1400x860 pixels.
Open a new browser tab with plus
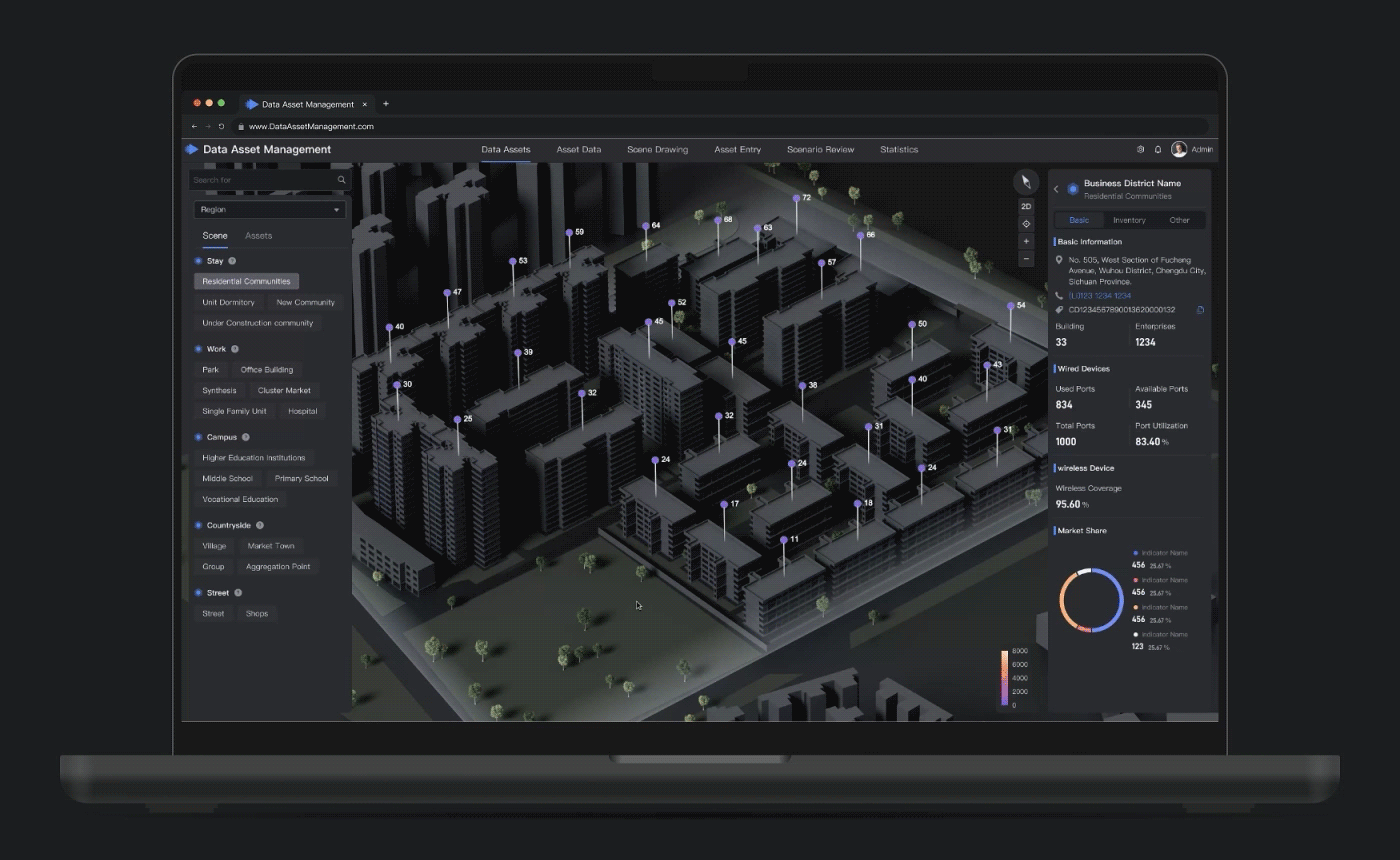click(386, 103)
